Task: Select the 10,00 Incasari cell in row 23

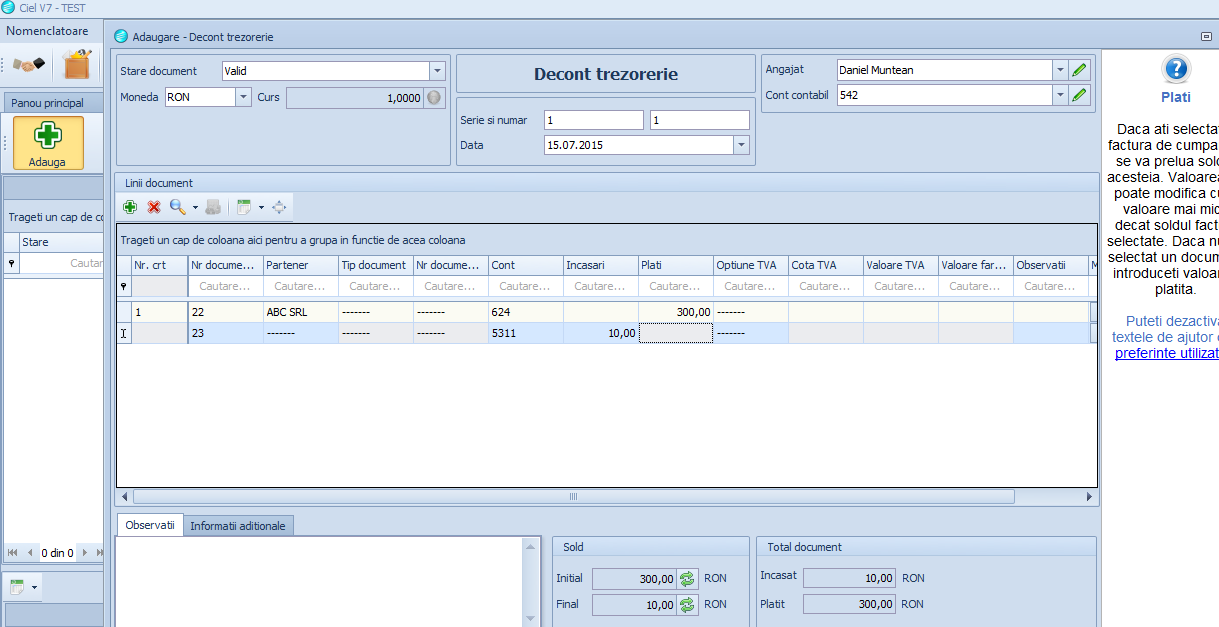Action: (x=600, y=333)
